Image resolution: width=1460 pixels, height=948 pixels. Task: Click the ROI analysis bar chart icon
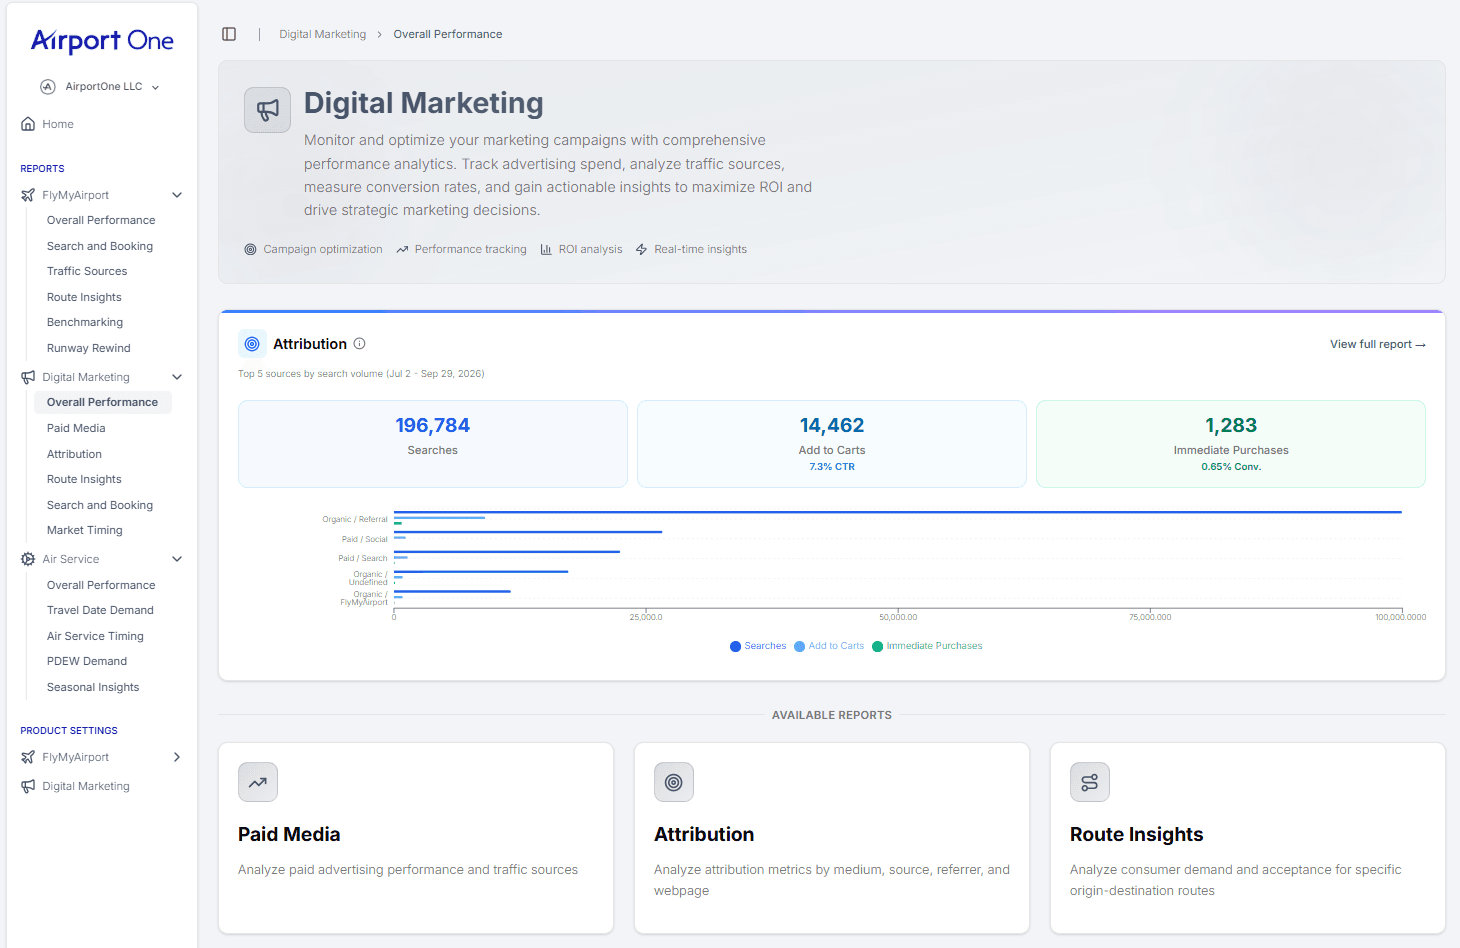point(546,249)
